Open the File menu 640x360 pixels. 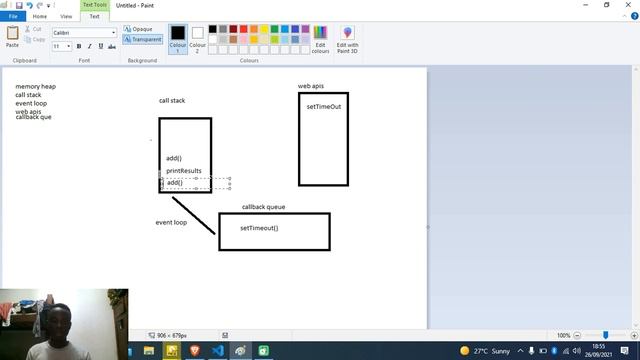click(13, 16)
